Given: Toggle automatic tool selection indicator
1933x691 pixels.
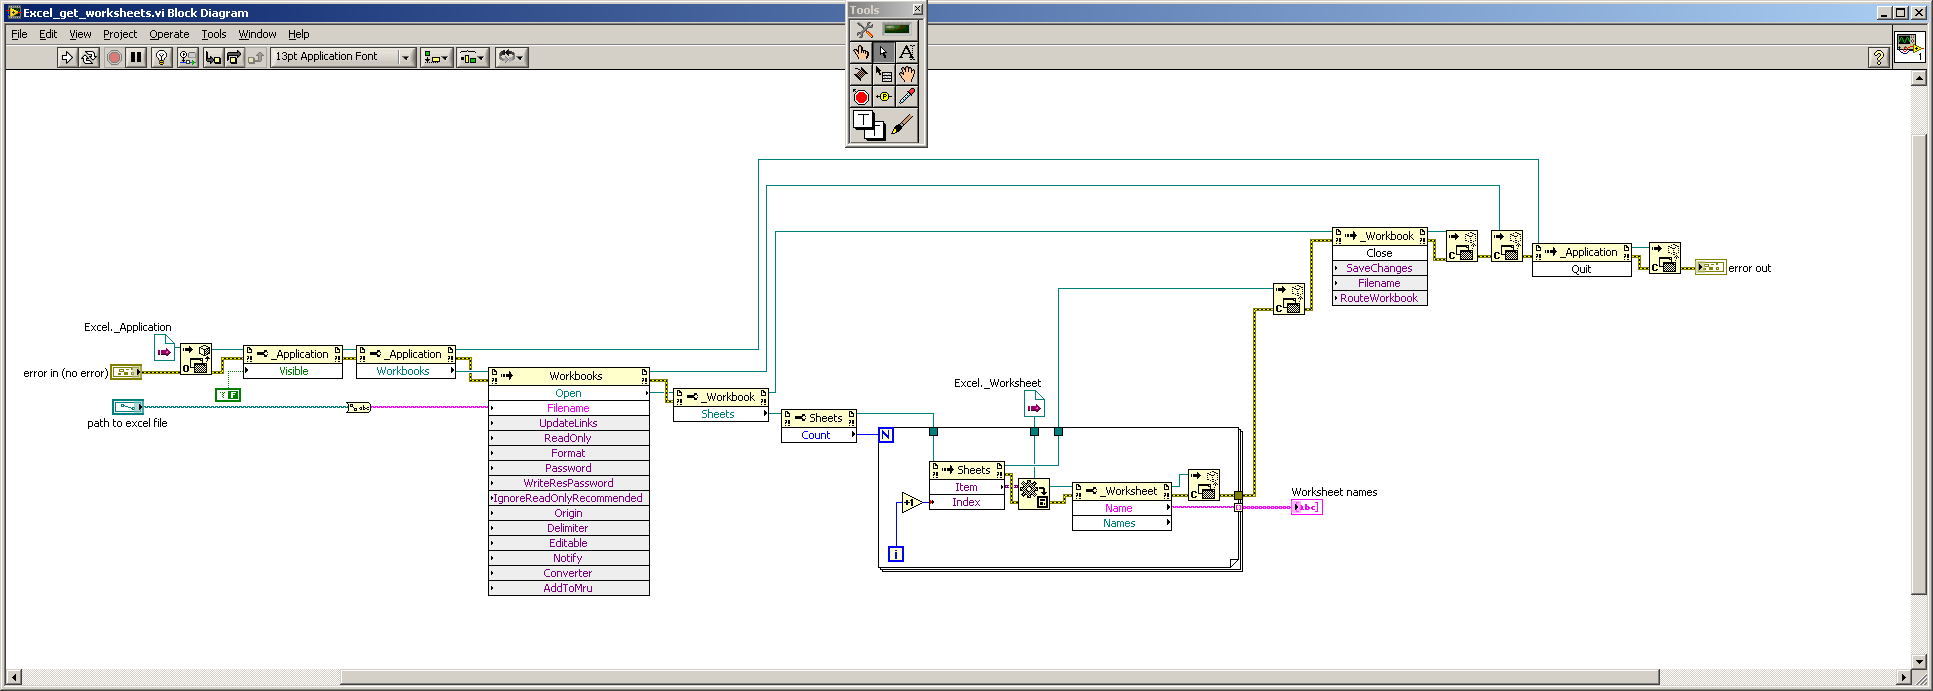Looking at the screenshot, I should 897,29.
